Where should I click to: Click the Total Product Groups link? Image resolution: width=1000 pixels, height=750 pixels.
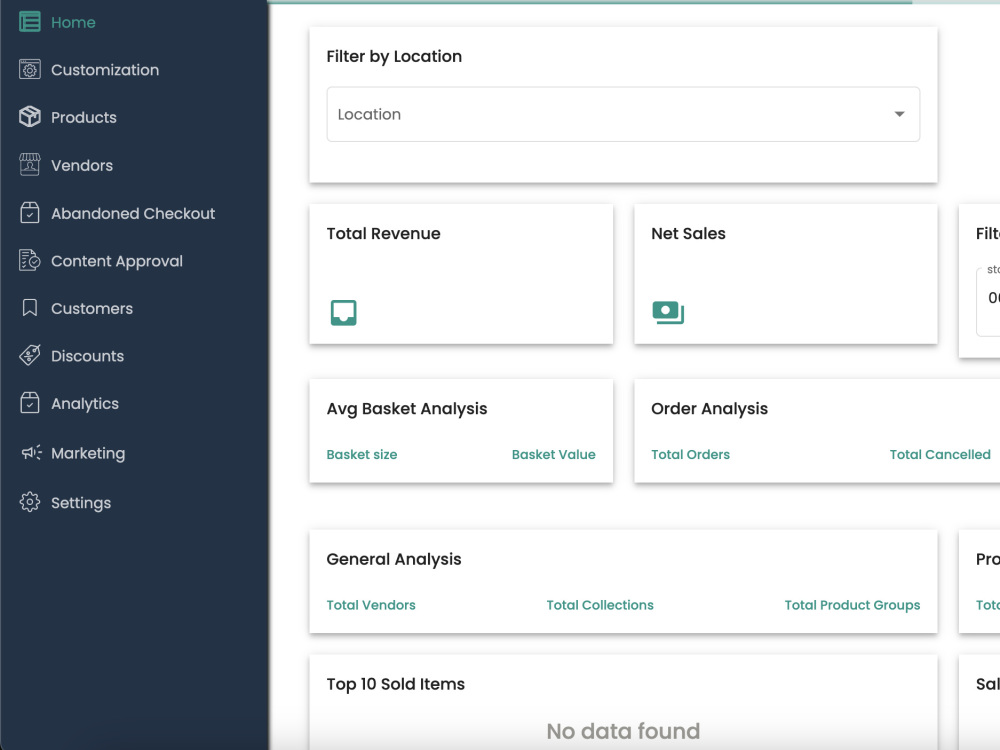(x=852, y=605)
